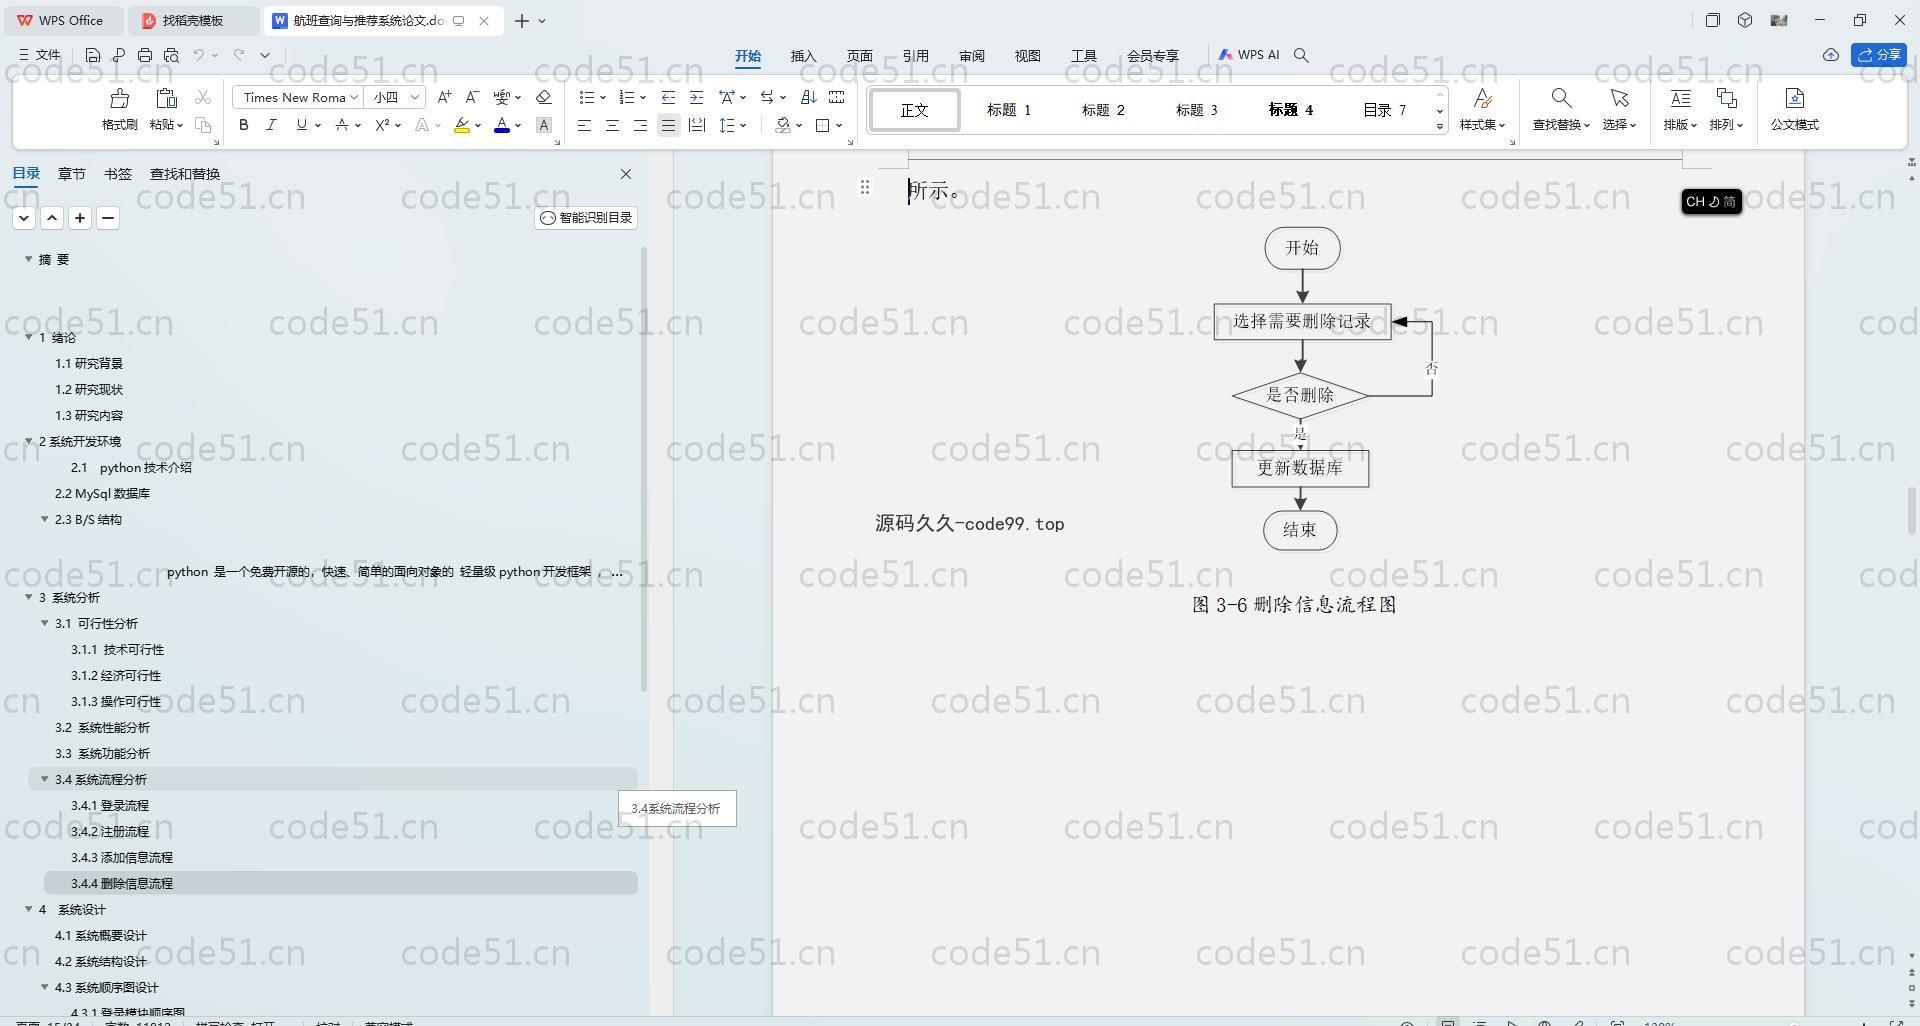Apply the 标题 1 style

click(1008, 110)
